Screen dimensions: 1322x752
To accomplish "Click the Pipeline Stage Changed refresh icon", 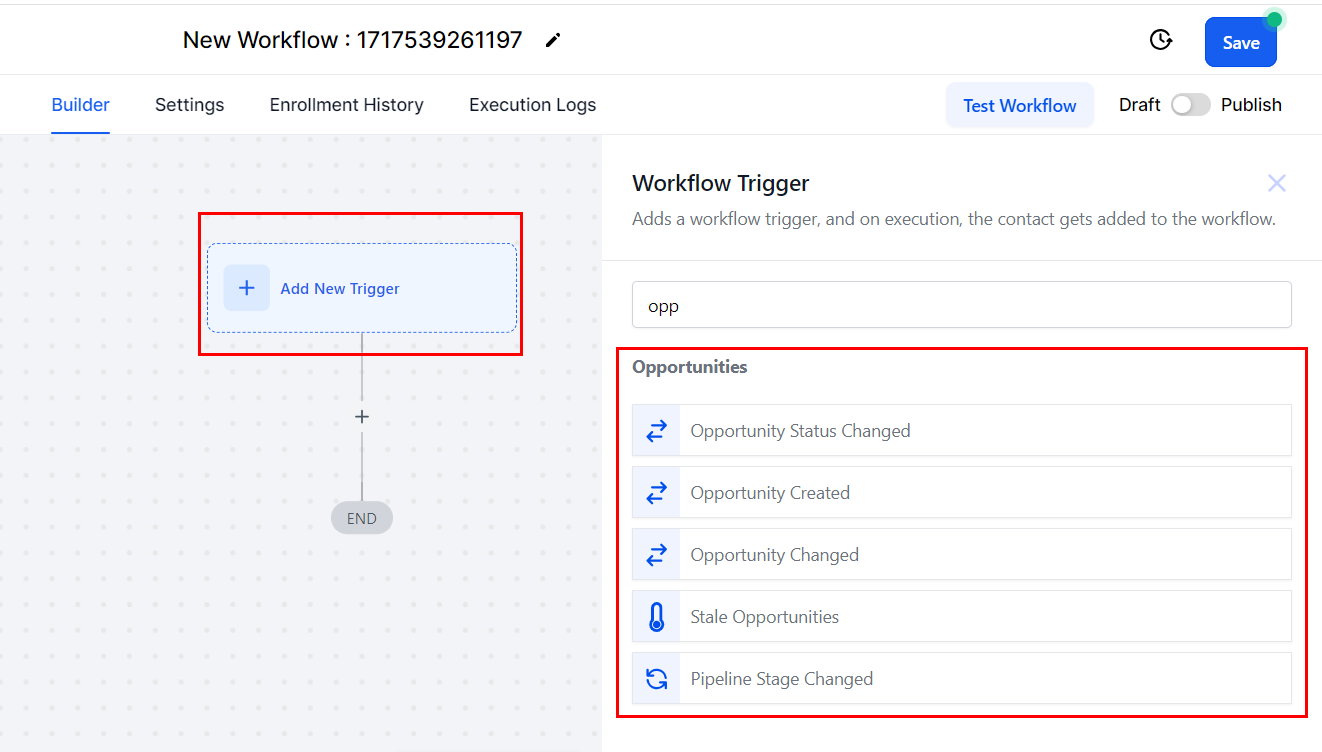I will (656, 679).
